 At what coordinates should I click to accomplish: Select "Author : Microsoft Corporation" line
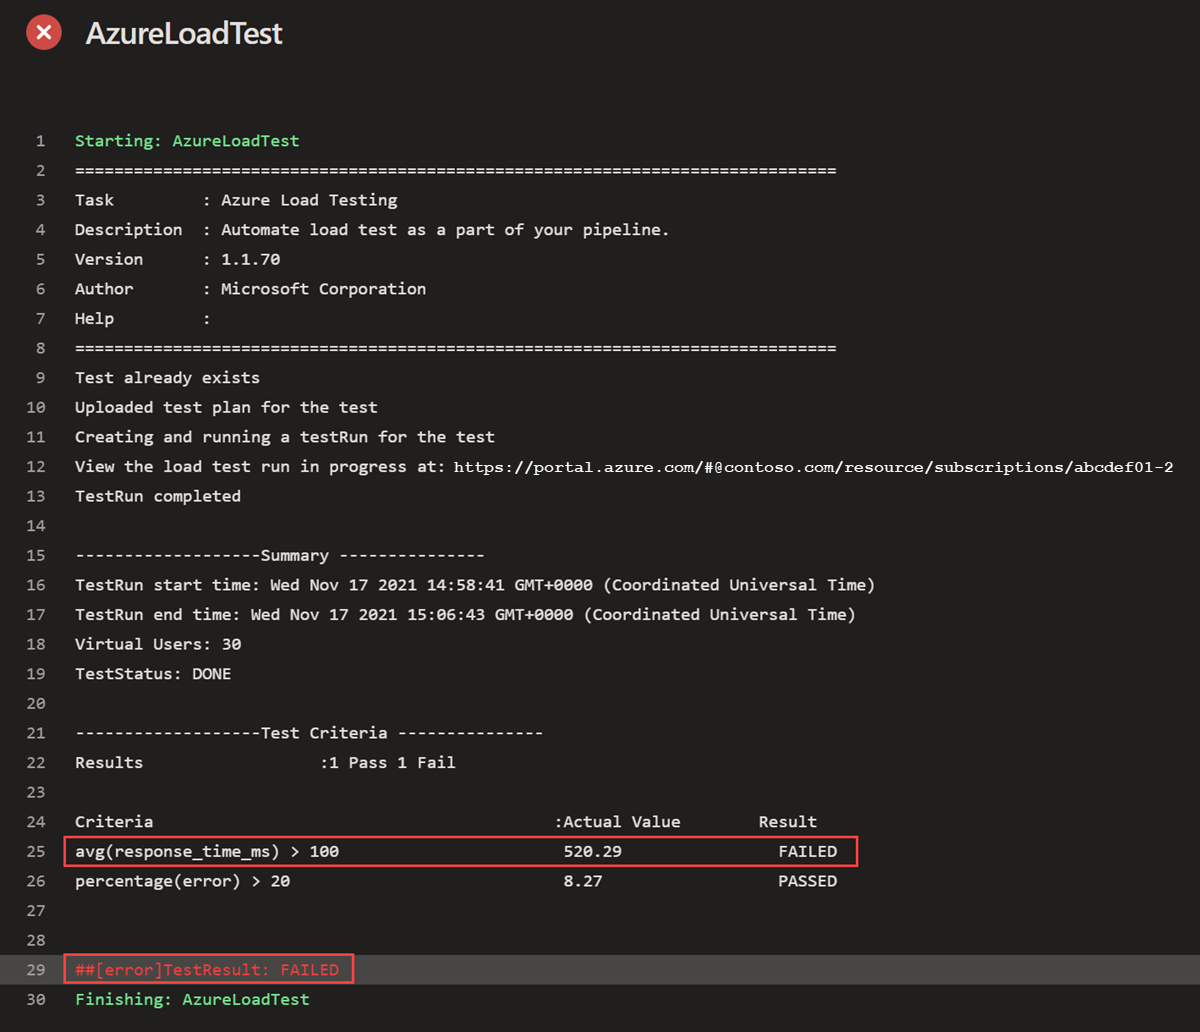click(250, 289)
